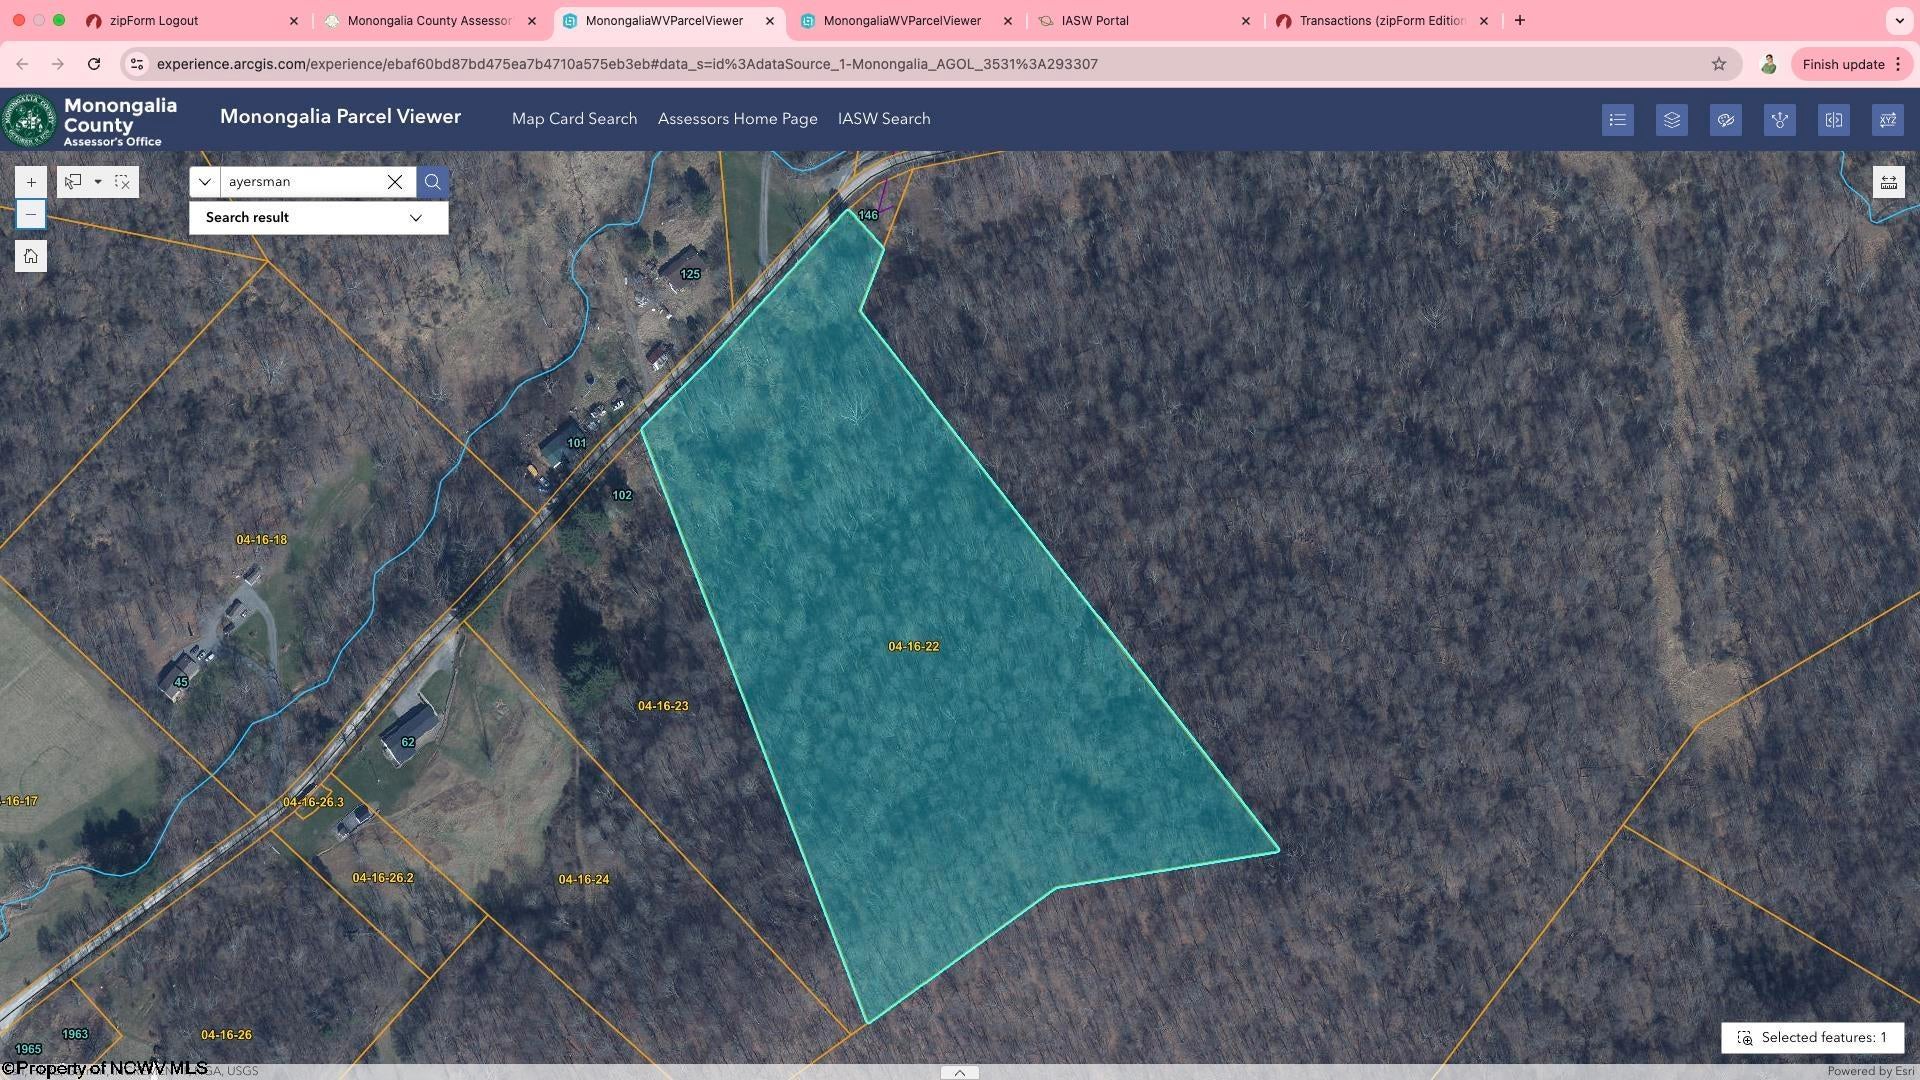Image resolution: width=1920 pixels, height=1080 pixels.
Task: Expand the bottom attribute table handle
Action: [959, 1072]
